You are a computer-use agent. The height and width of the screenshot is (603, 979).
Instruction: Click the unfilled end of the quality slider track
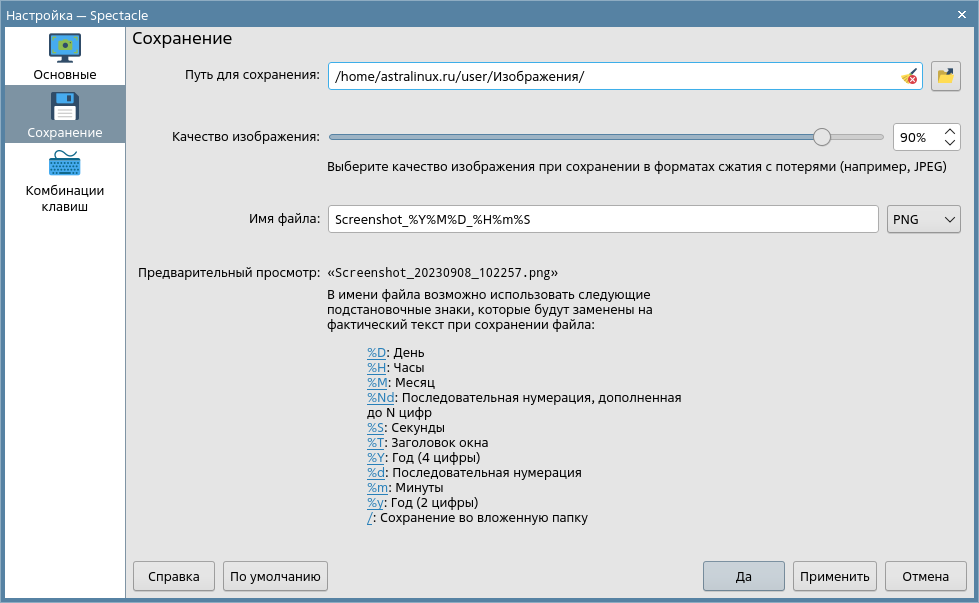pyautogui.click(x=858, y=137)
